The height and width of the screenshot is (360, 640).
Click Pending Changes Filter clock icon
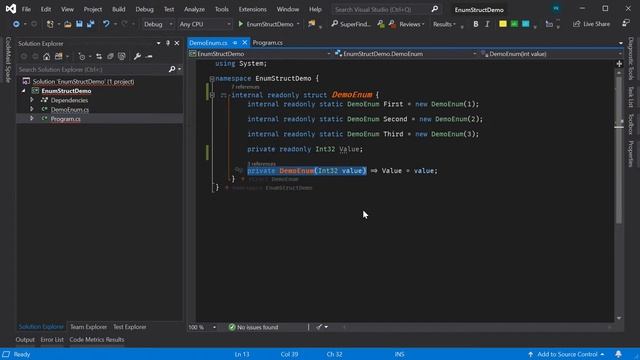click(x=82, y=56)
